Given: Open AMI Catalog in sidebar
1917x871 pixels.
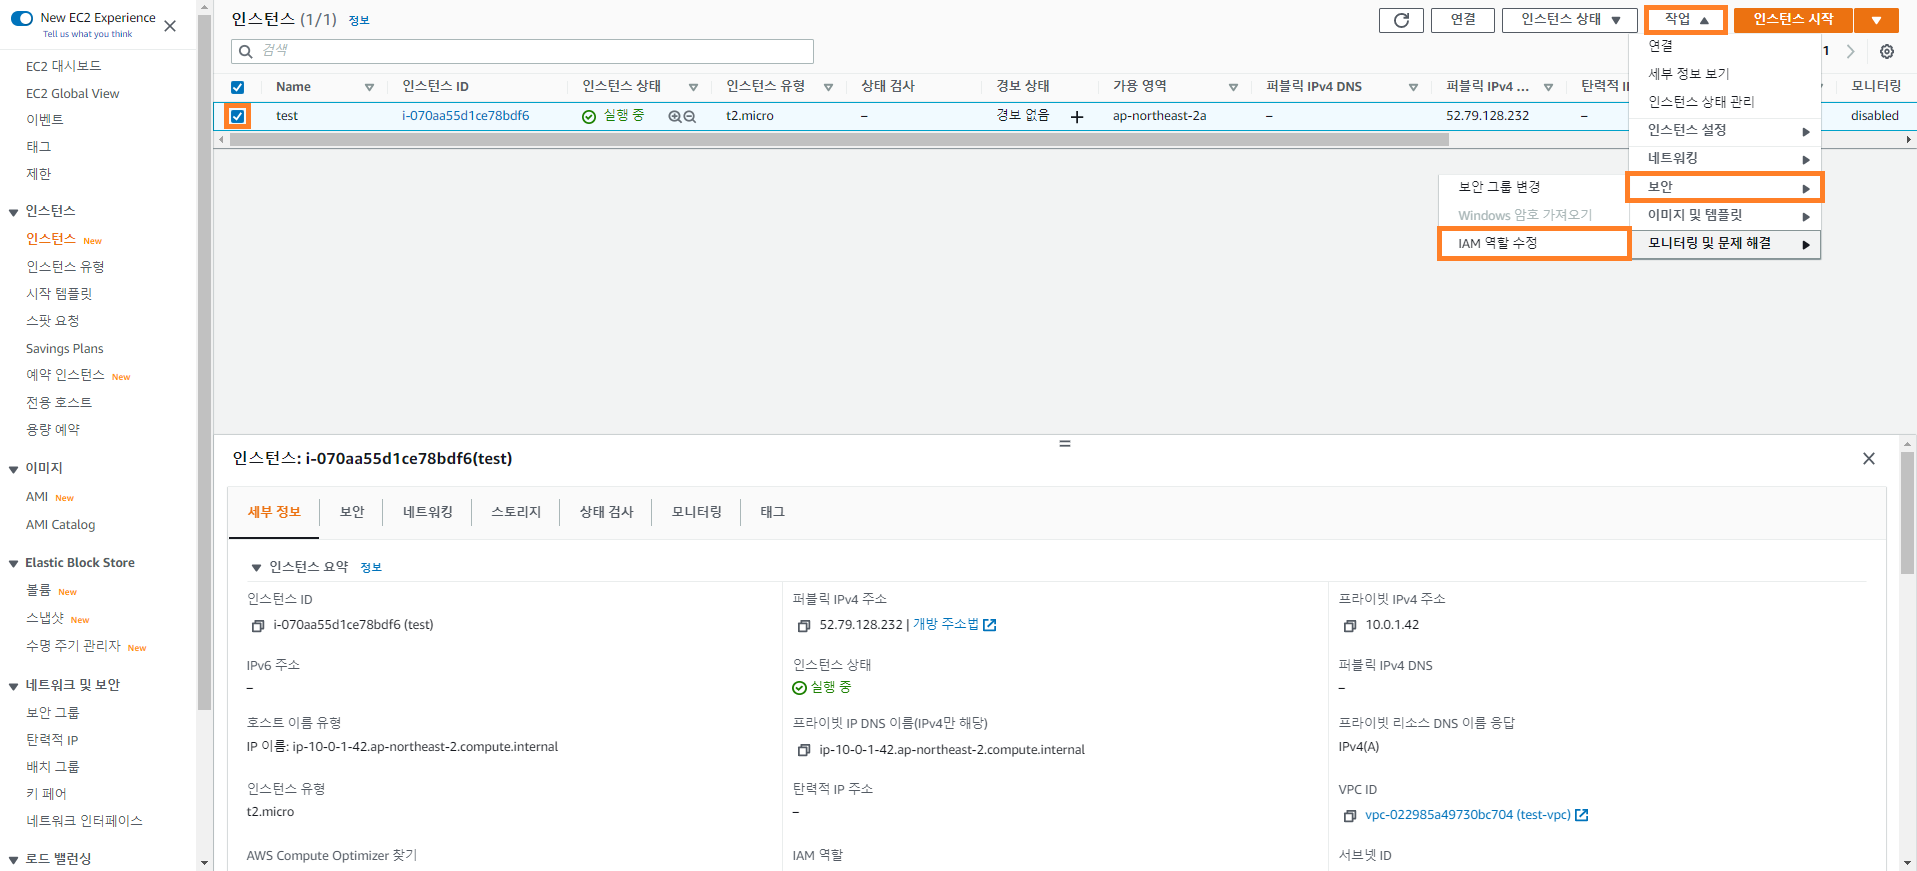Looking at the screenshot, I should coord(60,525).
